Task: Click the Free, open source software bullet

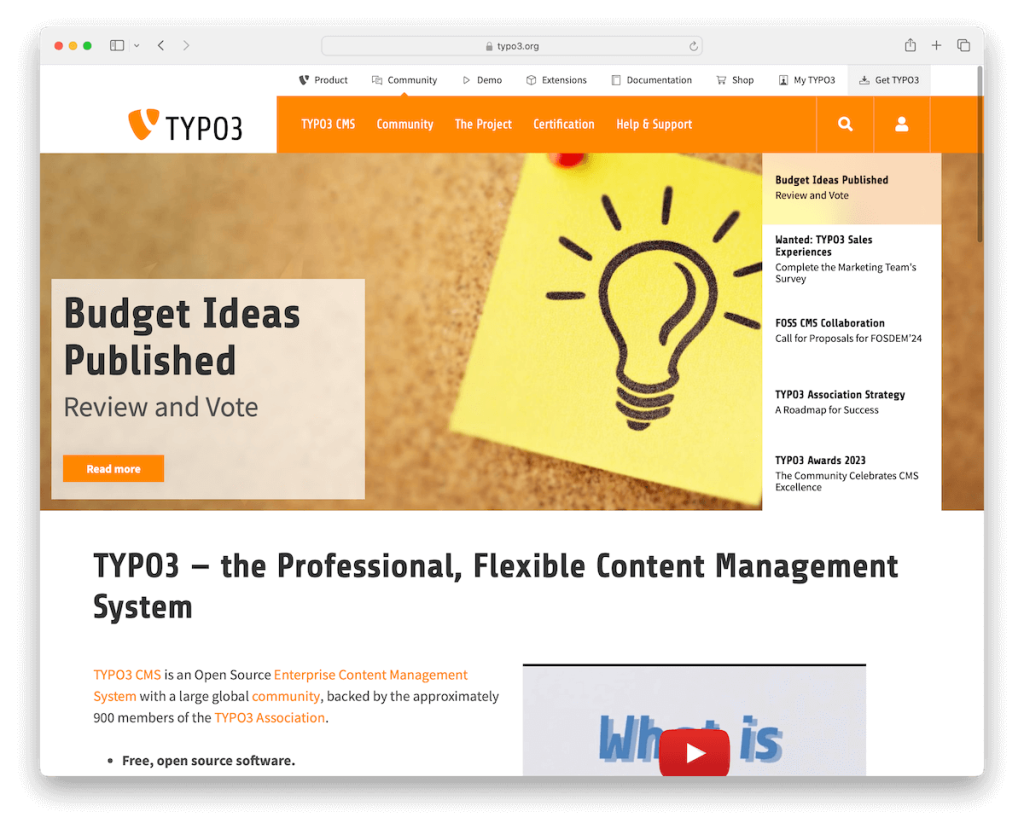Action: [208, 760]
